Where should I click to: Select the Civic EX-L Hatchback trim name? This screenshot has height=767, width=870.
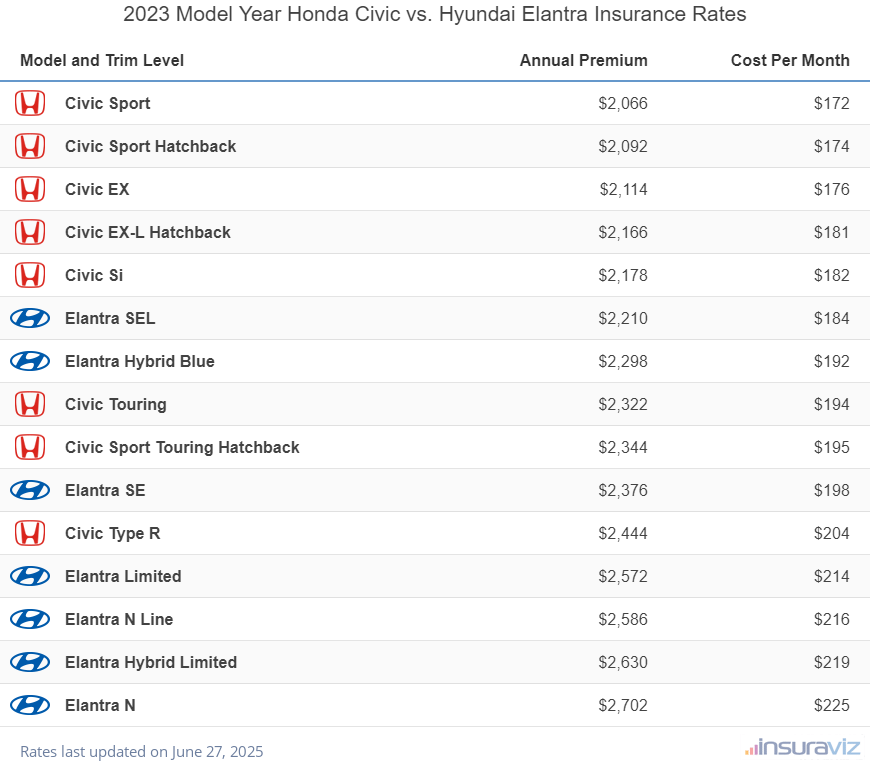click(148, 233)
